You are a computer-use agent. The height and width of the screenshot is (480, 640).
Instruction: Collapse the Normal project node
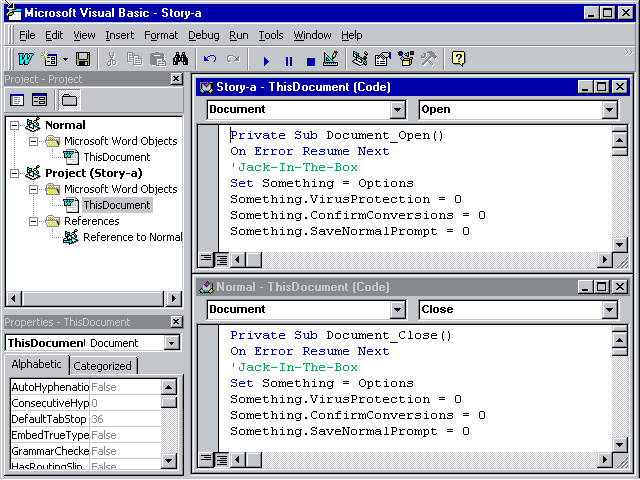(x=14, y=125)
